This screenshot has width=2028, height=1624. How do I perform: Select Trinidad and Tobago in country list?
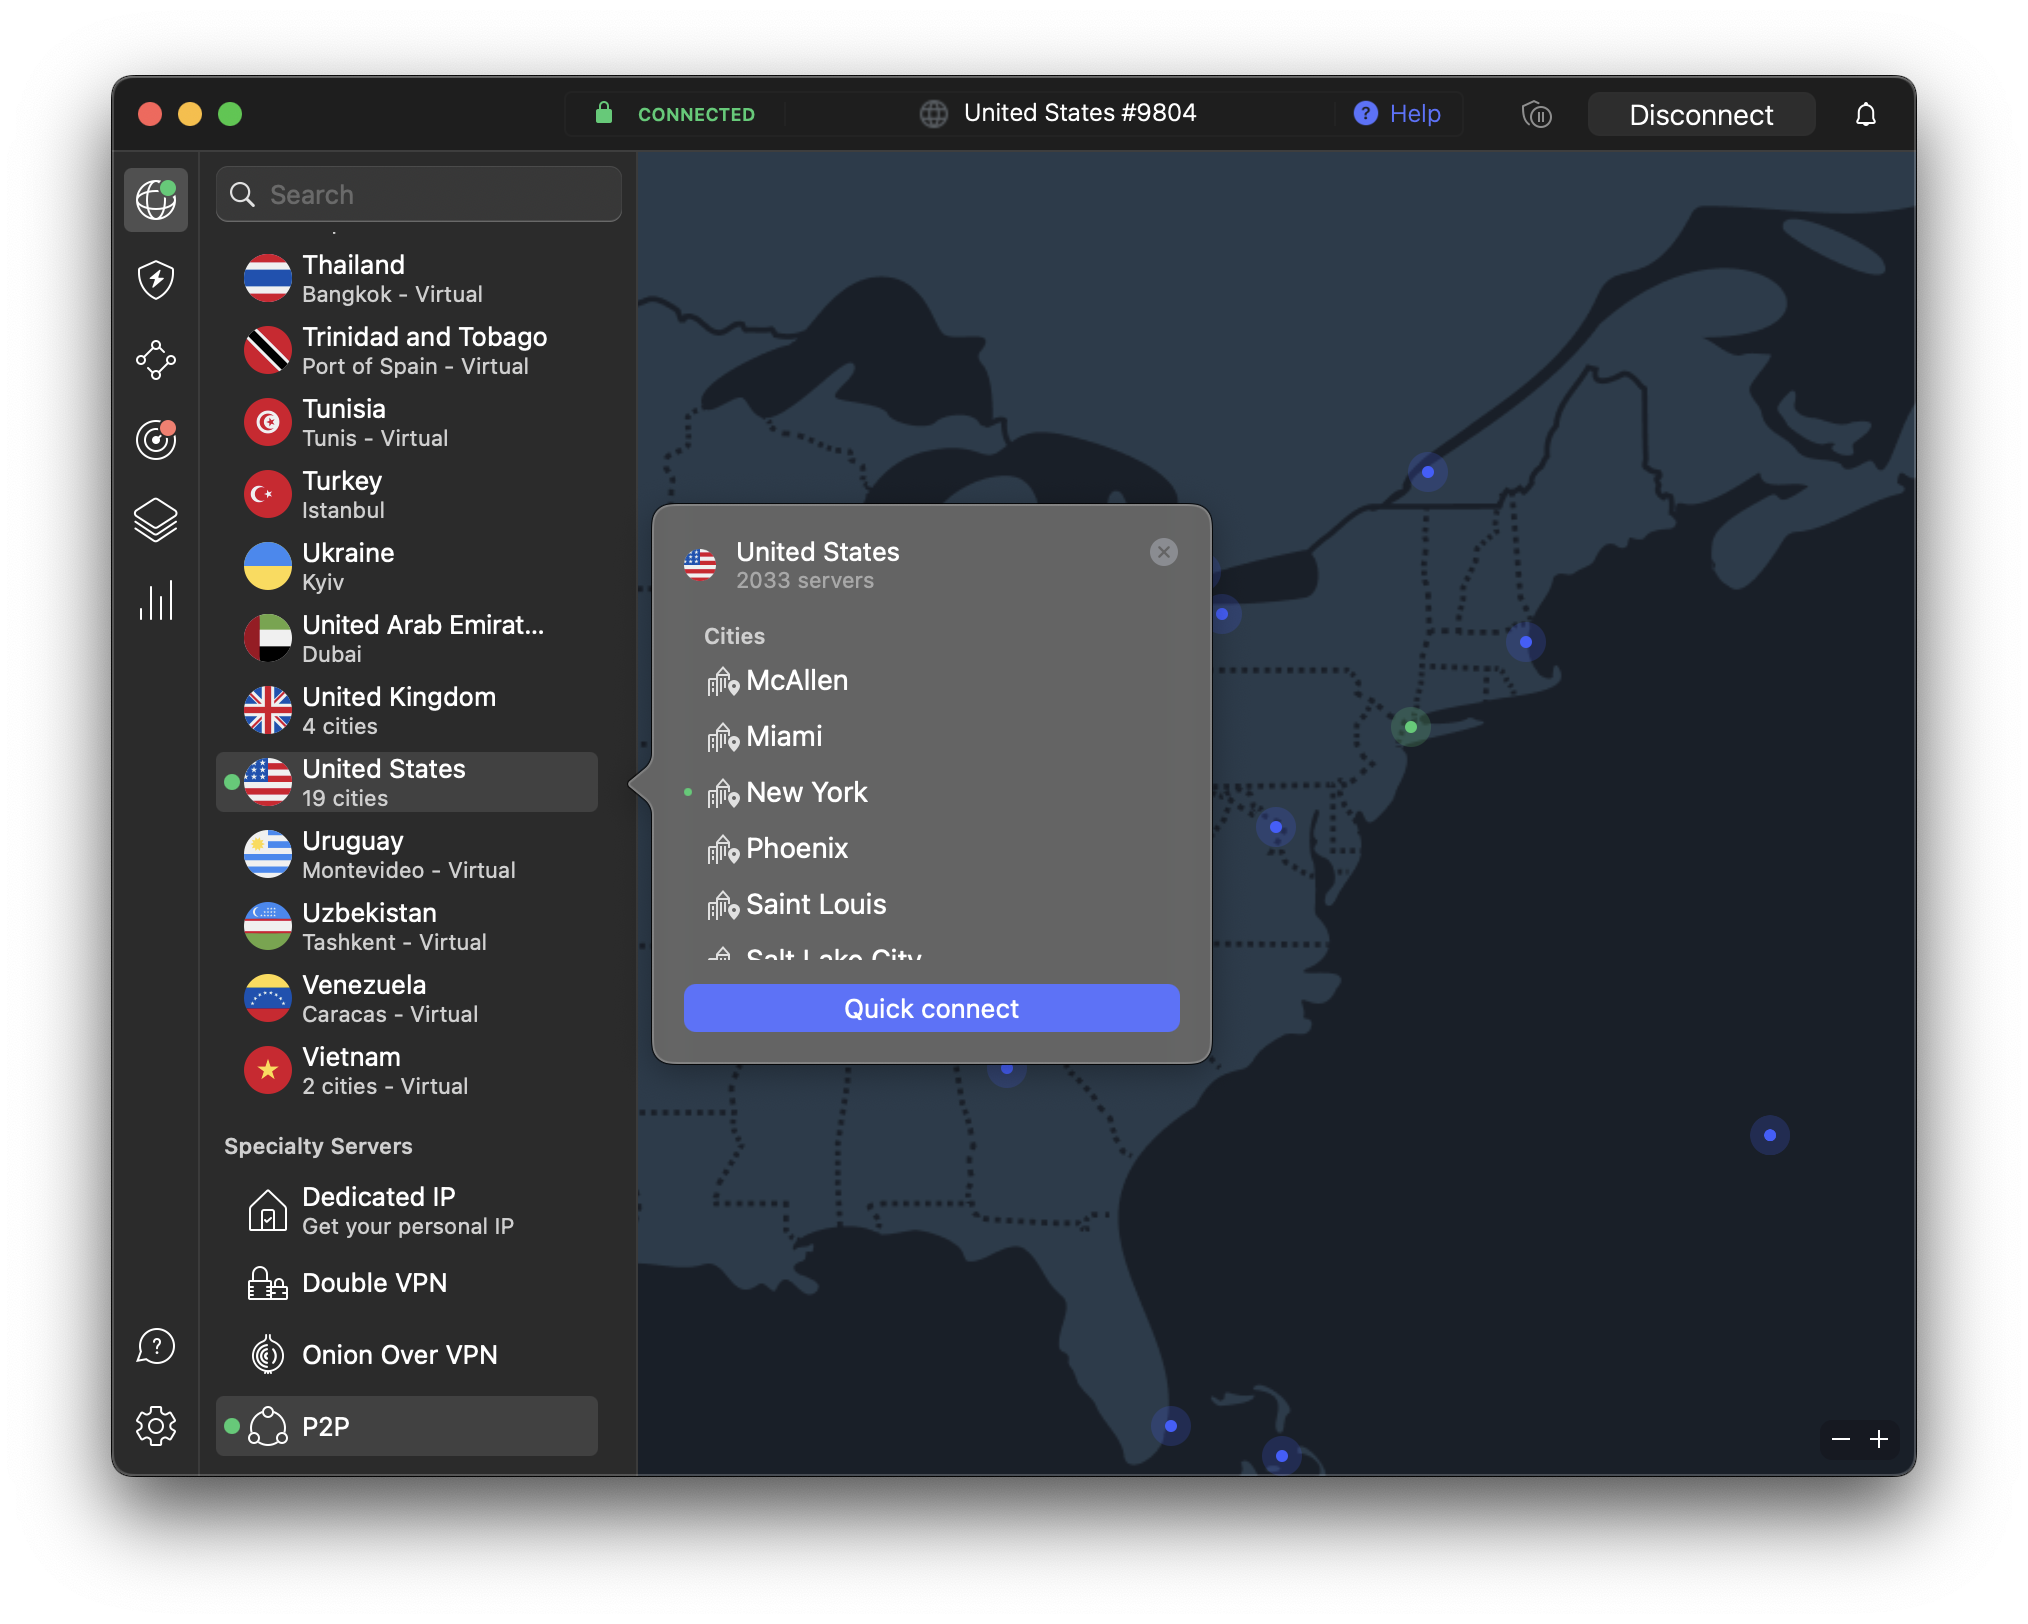coord(407,350)
